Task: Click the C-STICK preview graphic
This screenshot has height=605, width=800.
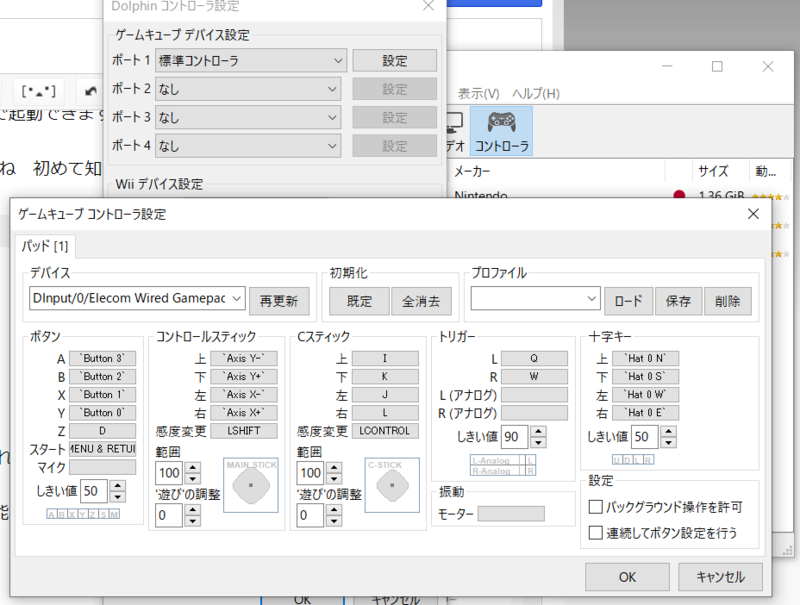Action: coord(391,485)
